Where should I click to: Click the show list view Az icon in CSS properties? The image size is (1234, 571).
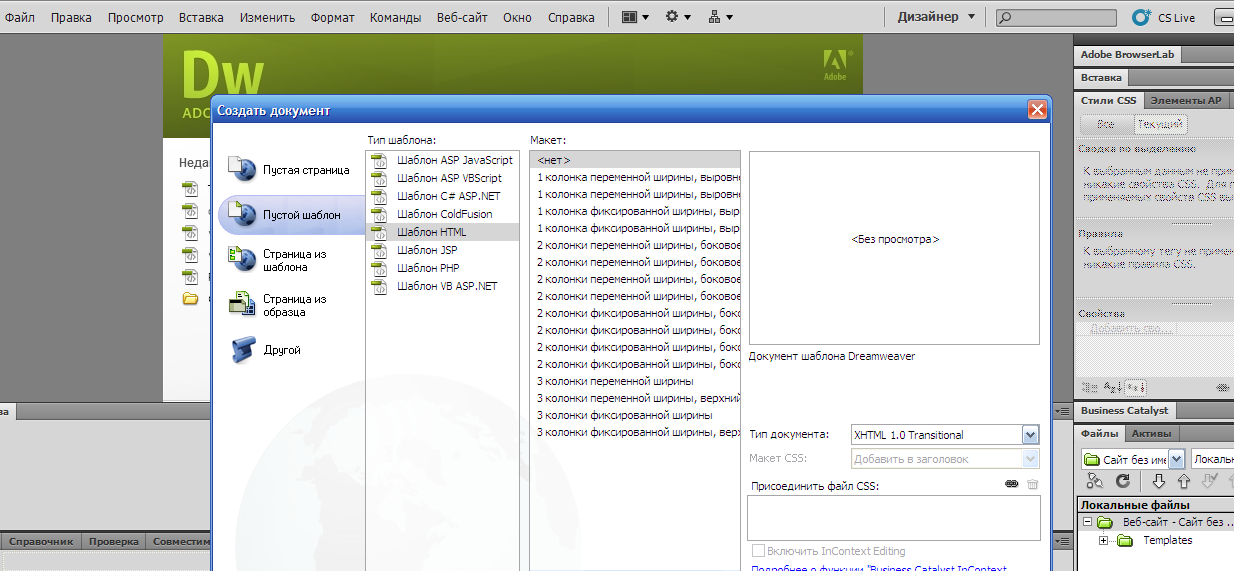(x=1111, y=387)
